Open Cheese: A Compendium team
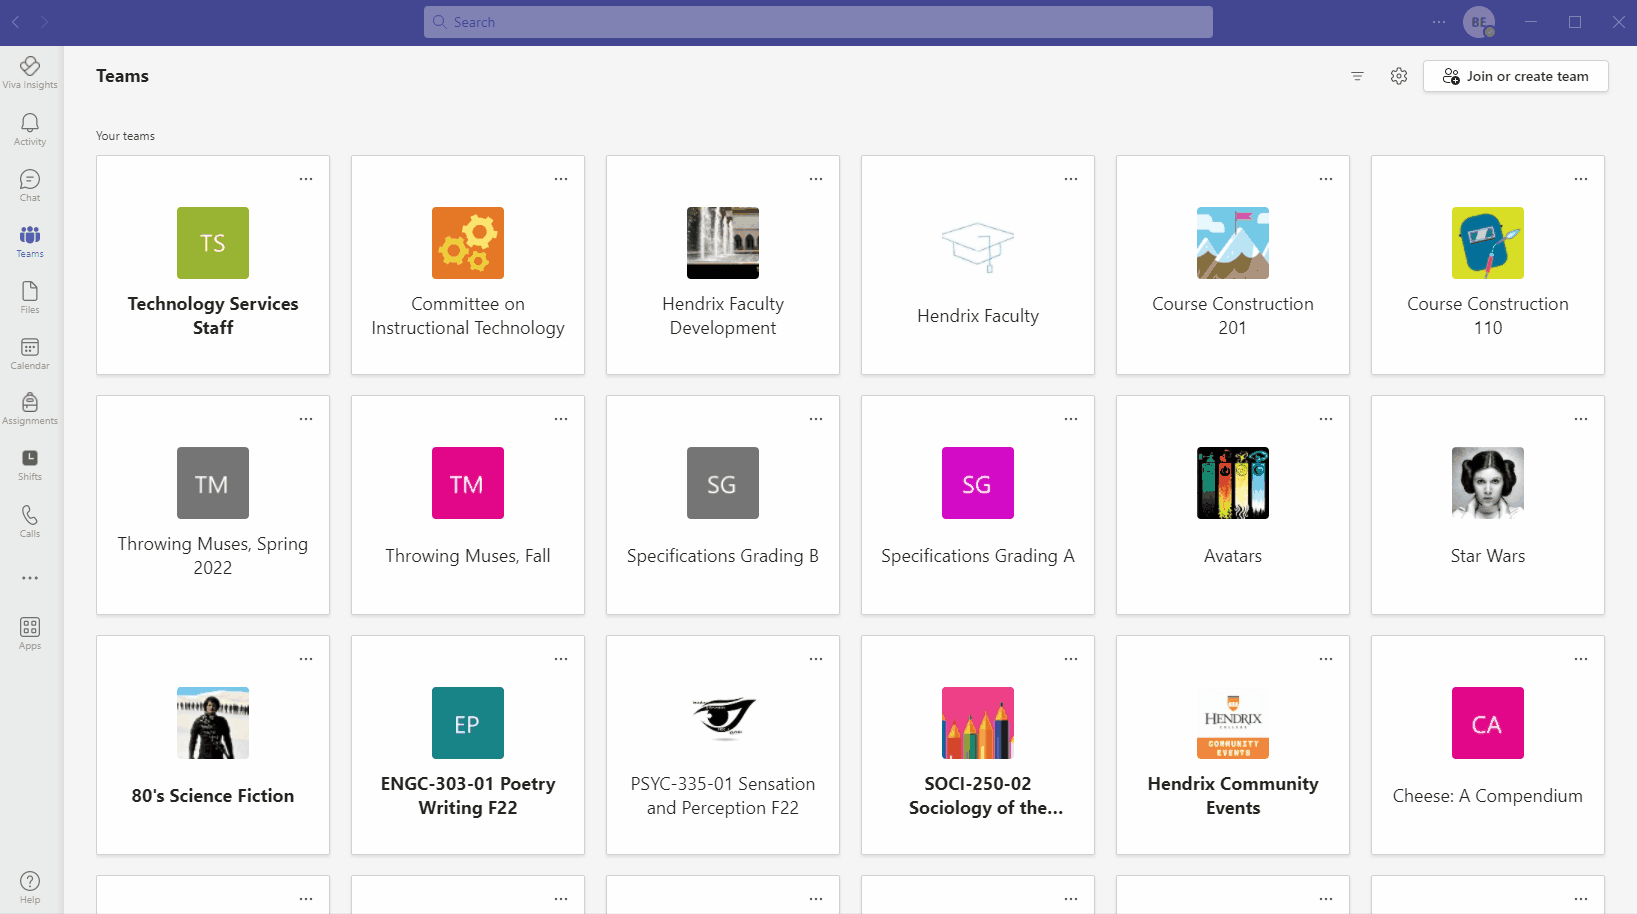Image resolution: width=1637 pixels, height=914 pixels. pos(1488,745)
